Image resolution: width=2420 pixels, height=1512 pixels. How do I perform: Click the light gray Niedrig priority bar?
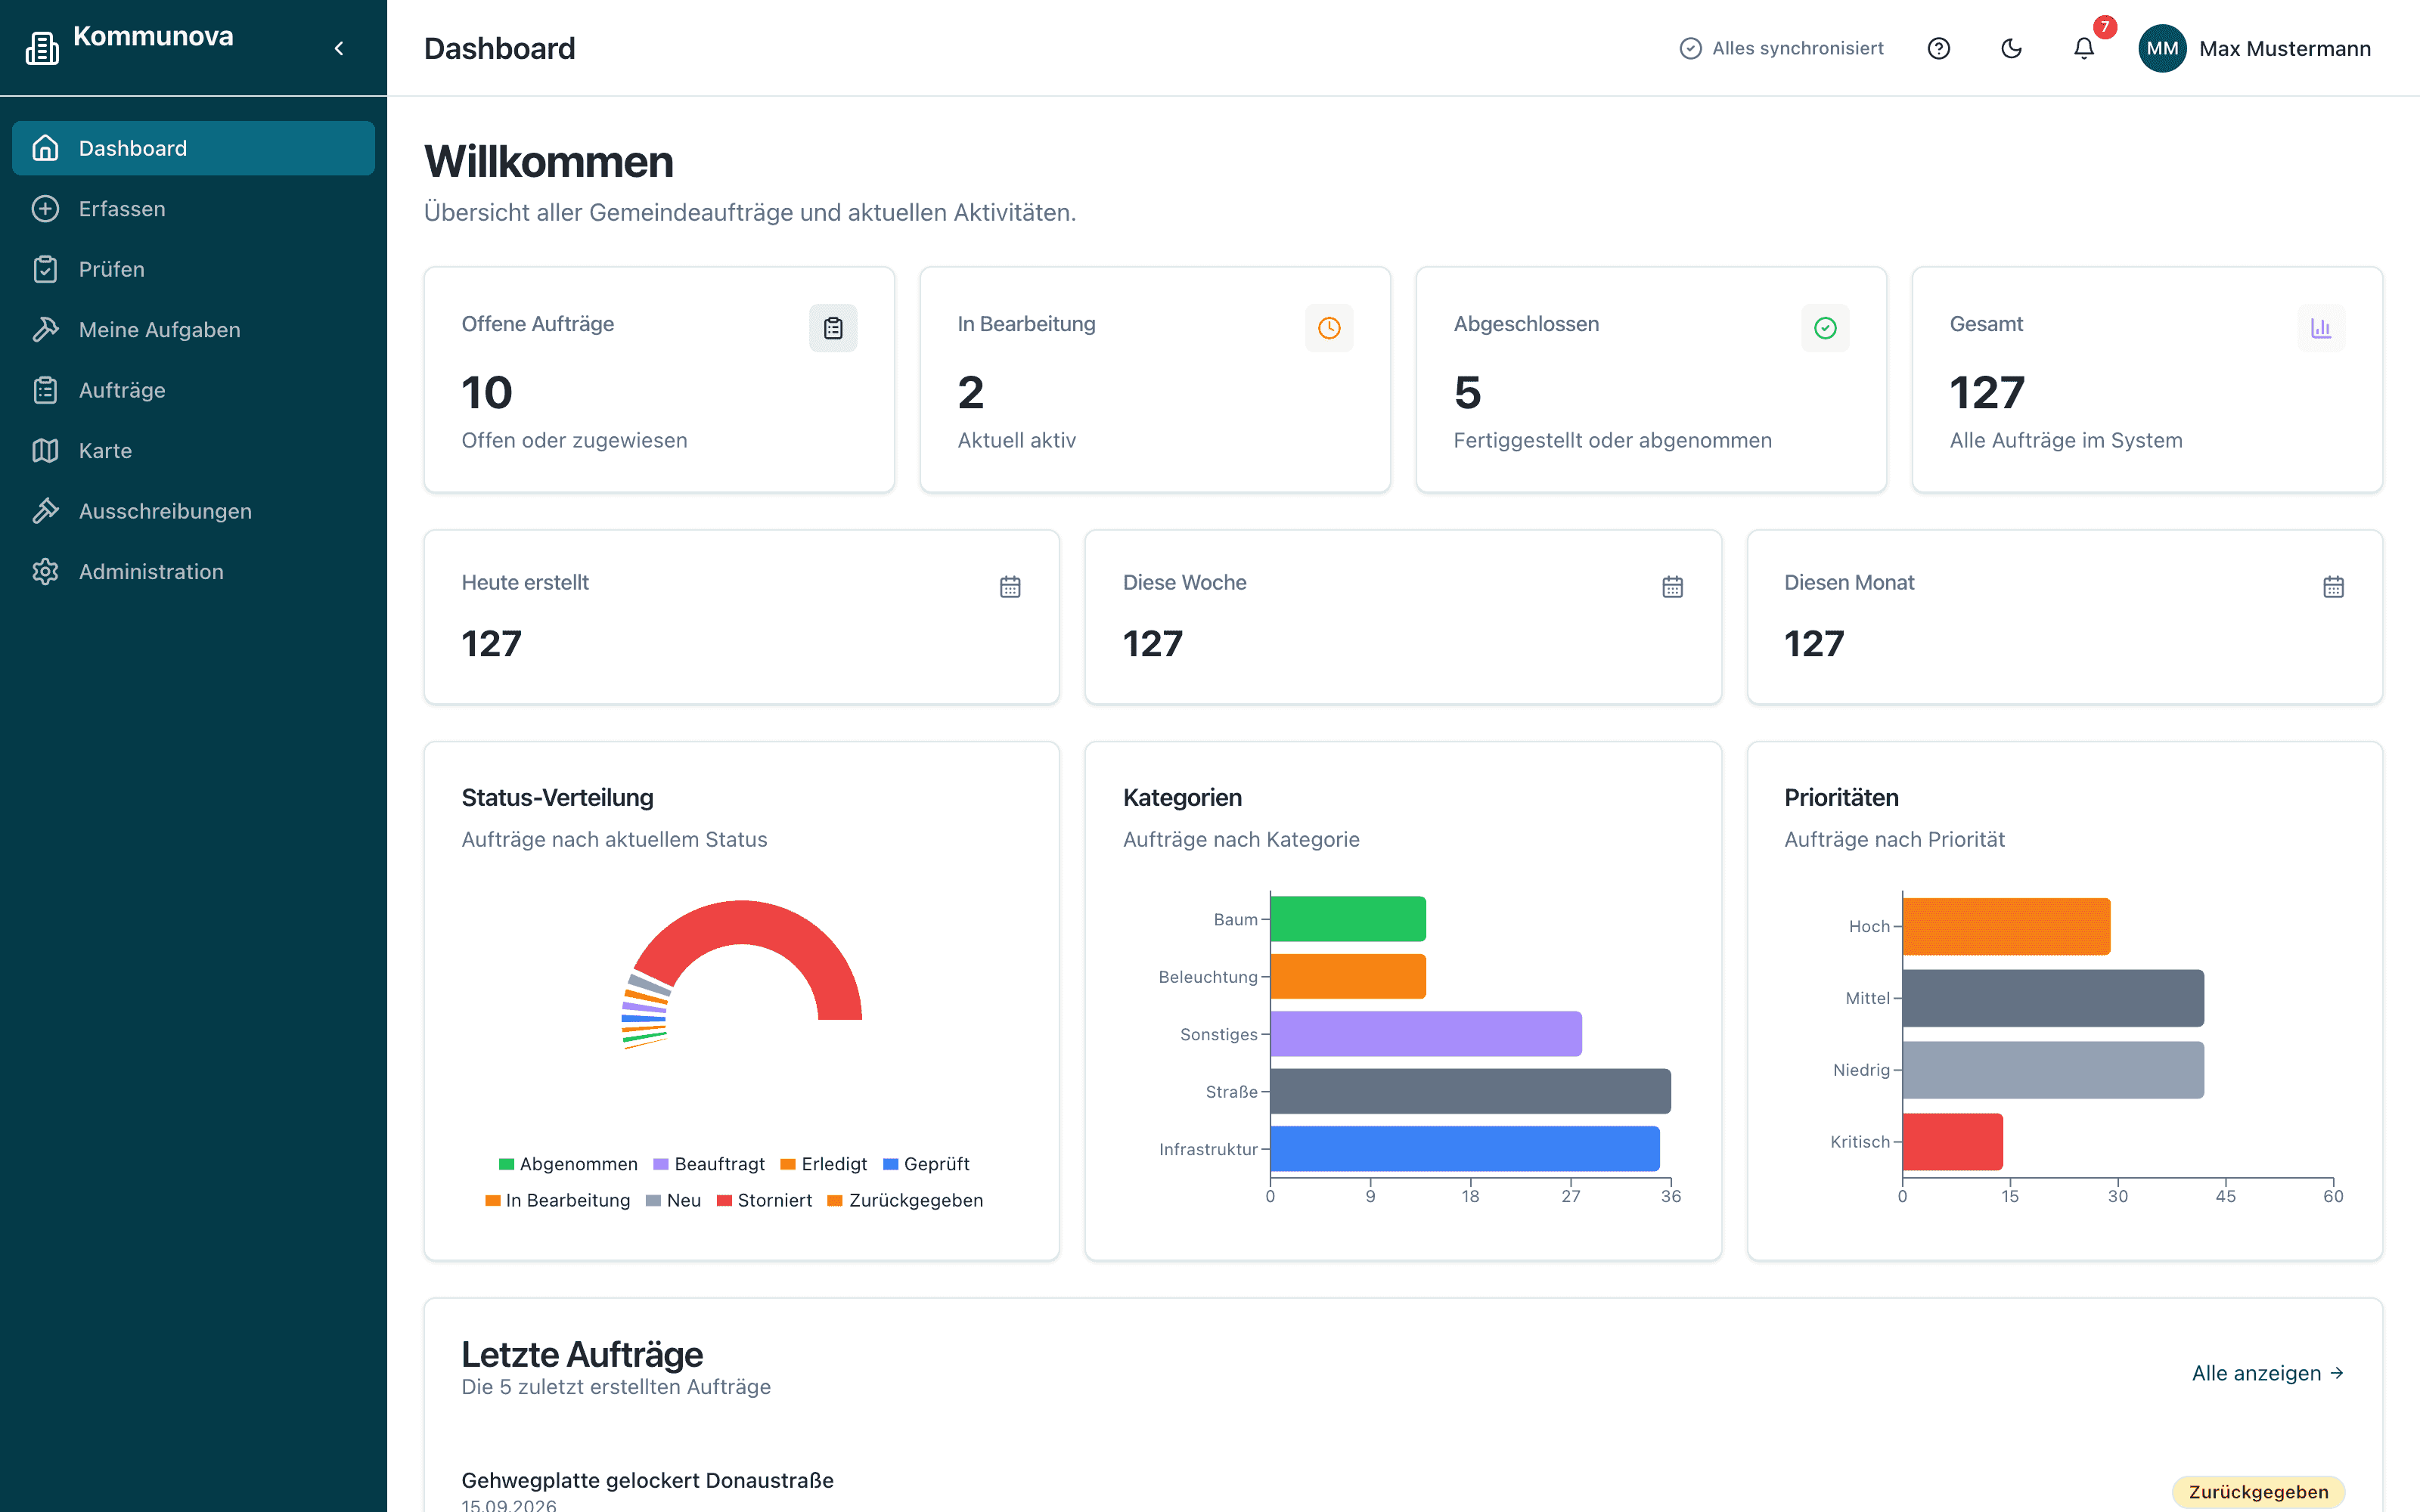2053,1070
